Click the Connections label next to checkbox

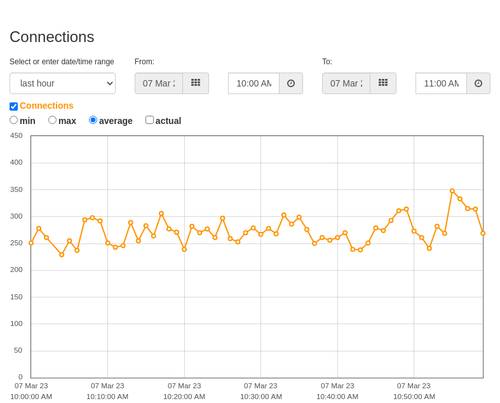pos(46,106)
